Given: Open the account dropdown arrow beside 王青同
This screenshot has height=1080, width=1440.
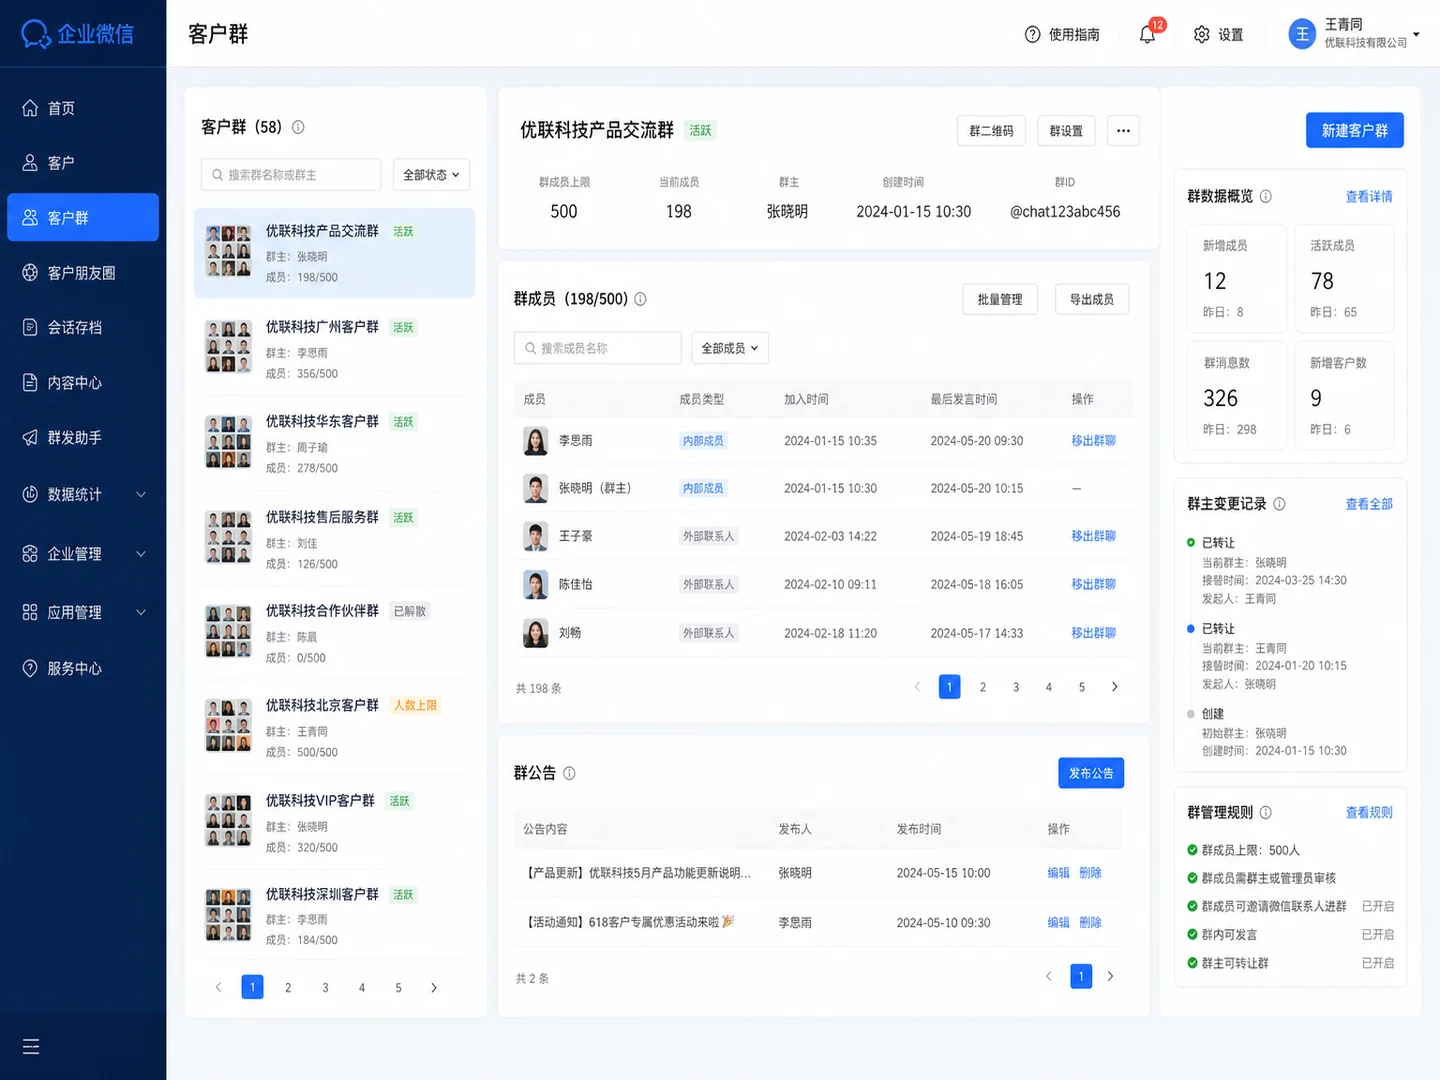Looking at the screenshot, I should pyautogui.click(x=1416, y=34).
